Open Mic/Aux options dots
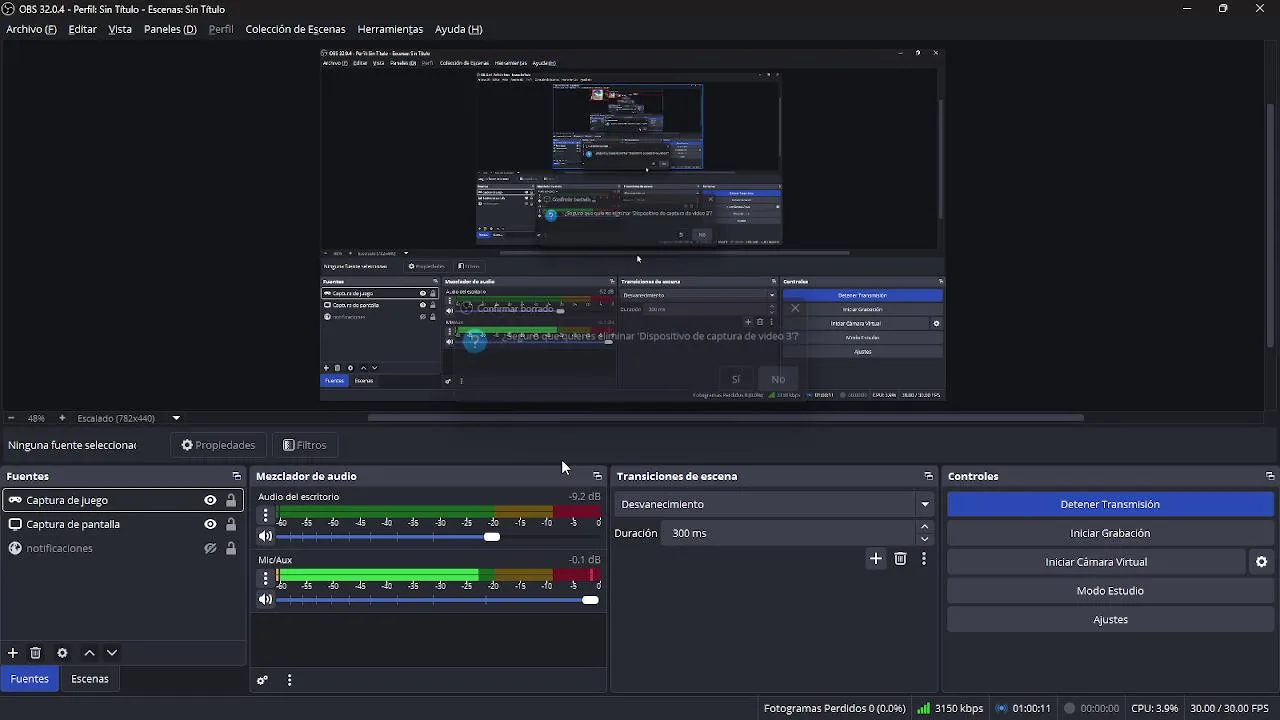Screen dimensions: 1280x720 [x=265, y=579]
